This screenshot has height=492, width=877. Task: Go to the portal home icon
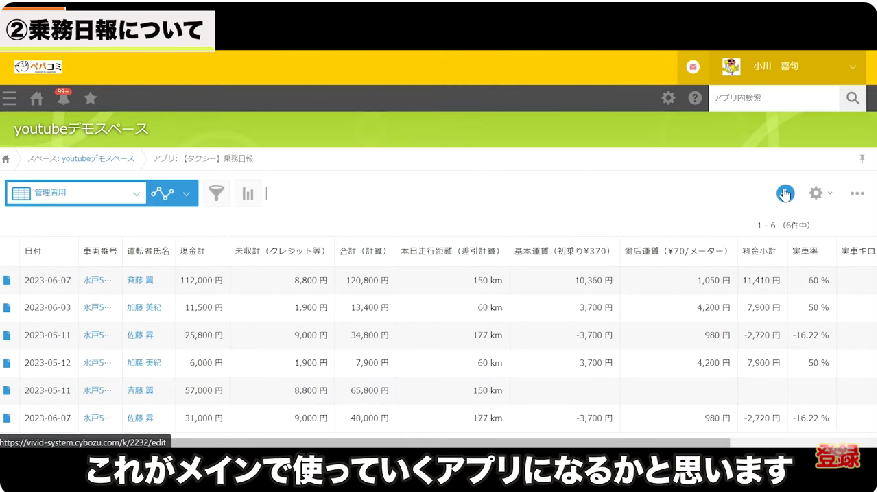point(37,98)
